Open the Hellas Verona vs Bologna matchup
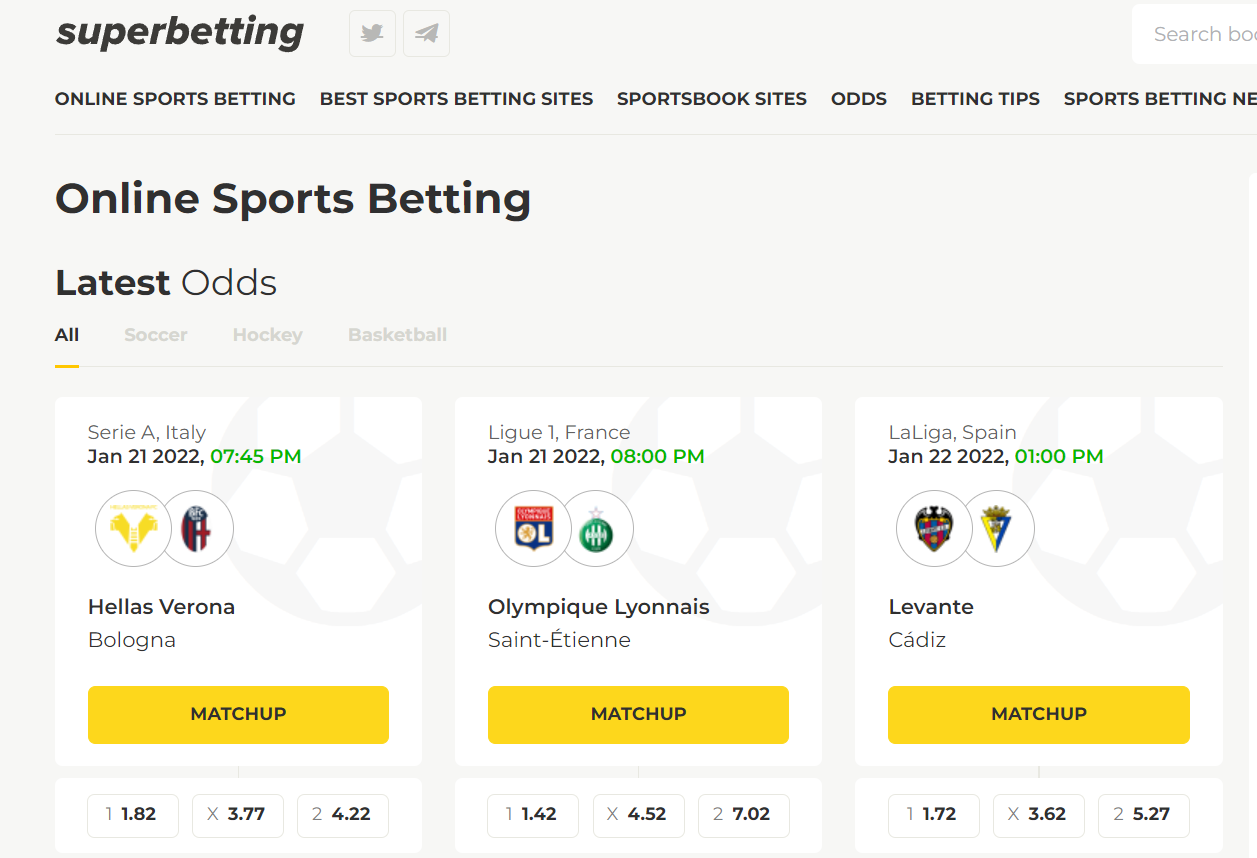Screen dimensions: 1257x858 point(238,714)
